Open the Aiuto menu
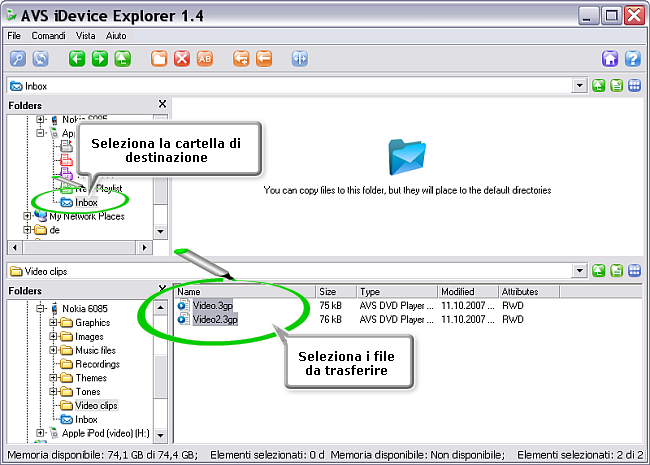Screen dimensions: 650x465 (x=116, y=36)
